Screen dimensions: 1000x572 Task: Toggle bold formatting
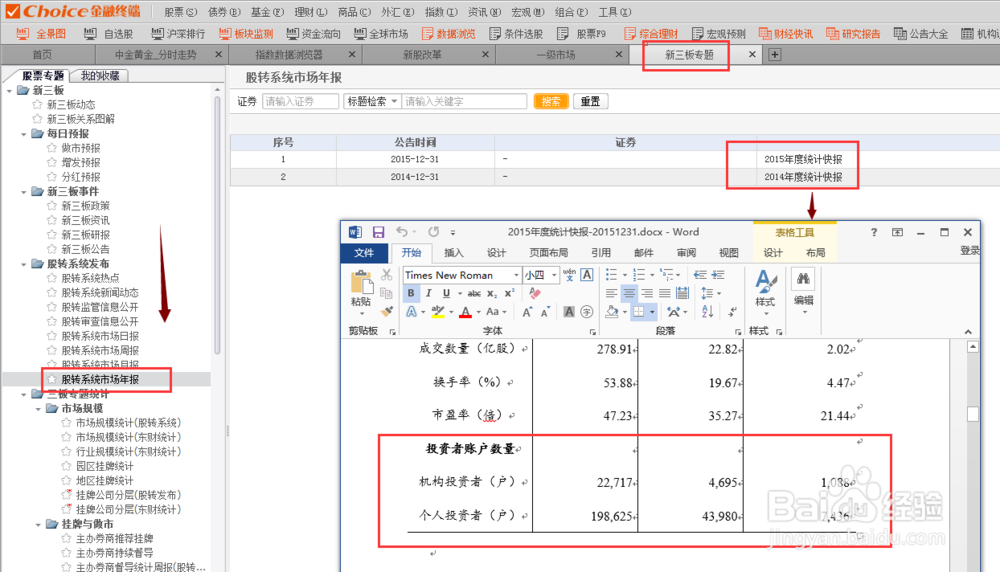point(411,293)
